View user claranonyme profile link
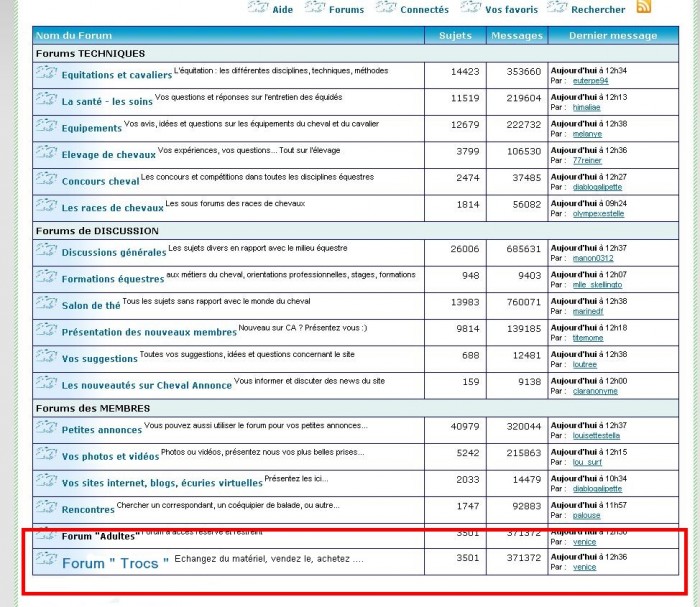Image resolution: width=700 pixels, height=607 pixels. (595, 391)
